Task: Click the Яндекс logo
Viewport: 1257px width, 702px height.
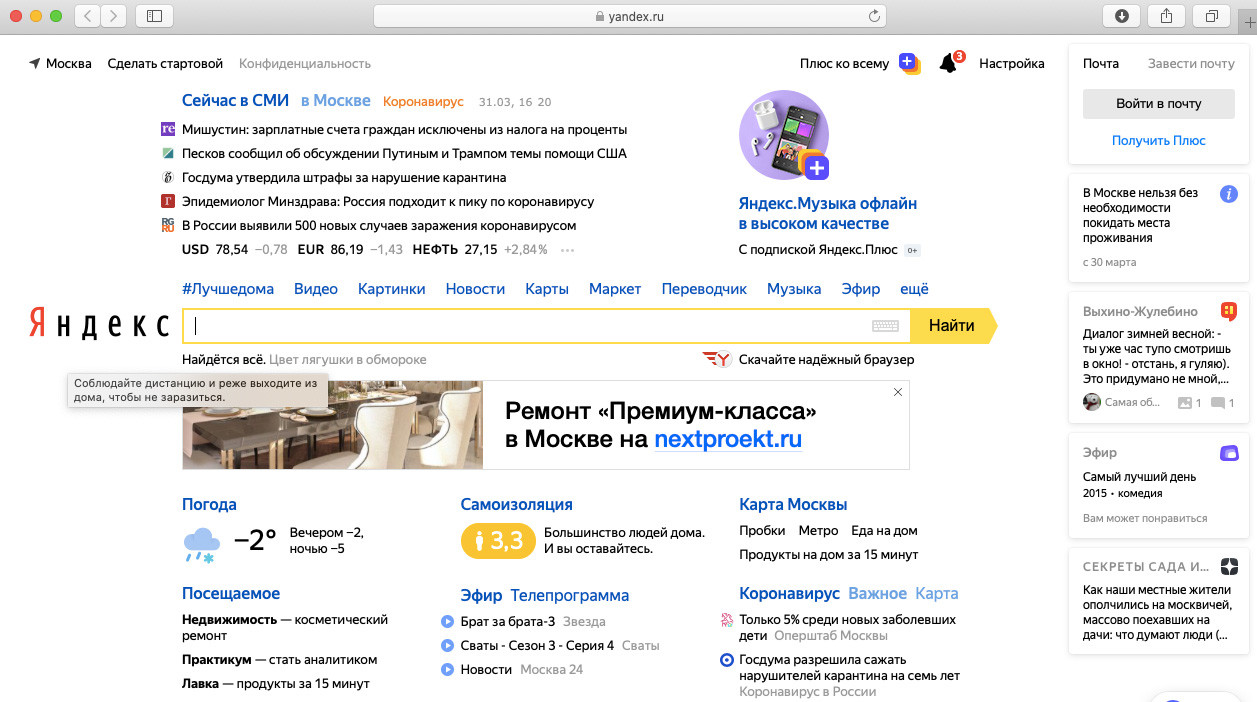Action: pos(99,325)
